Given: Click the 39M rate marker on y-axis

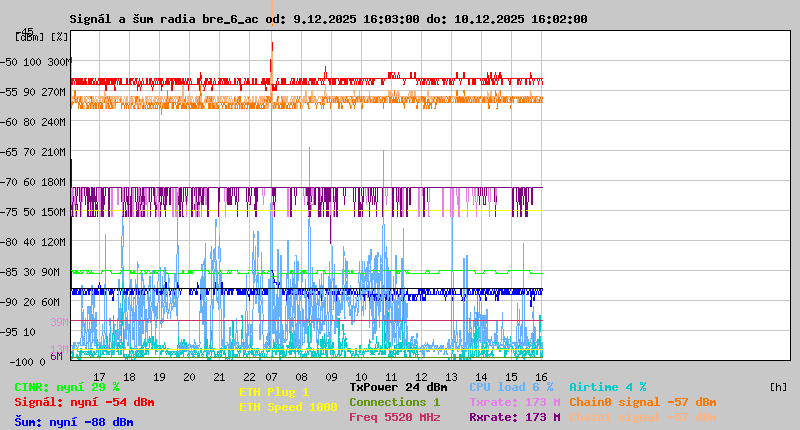Looking at the screenshot, I should [58, 322].
